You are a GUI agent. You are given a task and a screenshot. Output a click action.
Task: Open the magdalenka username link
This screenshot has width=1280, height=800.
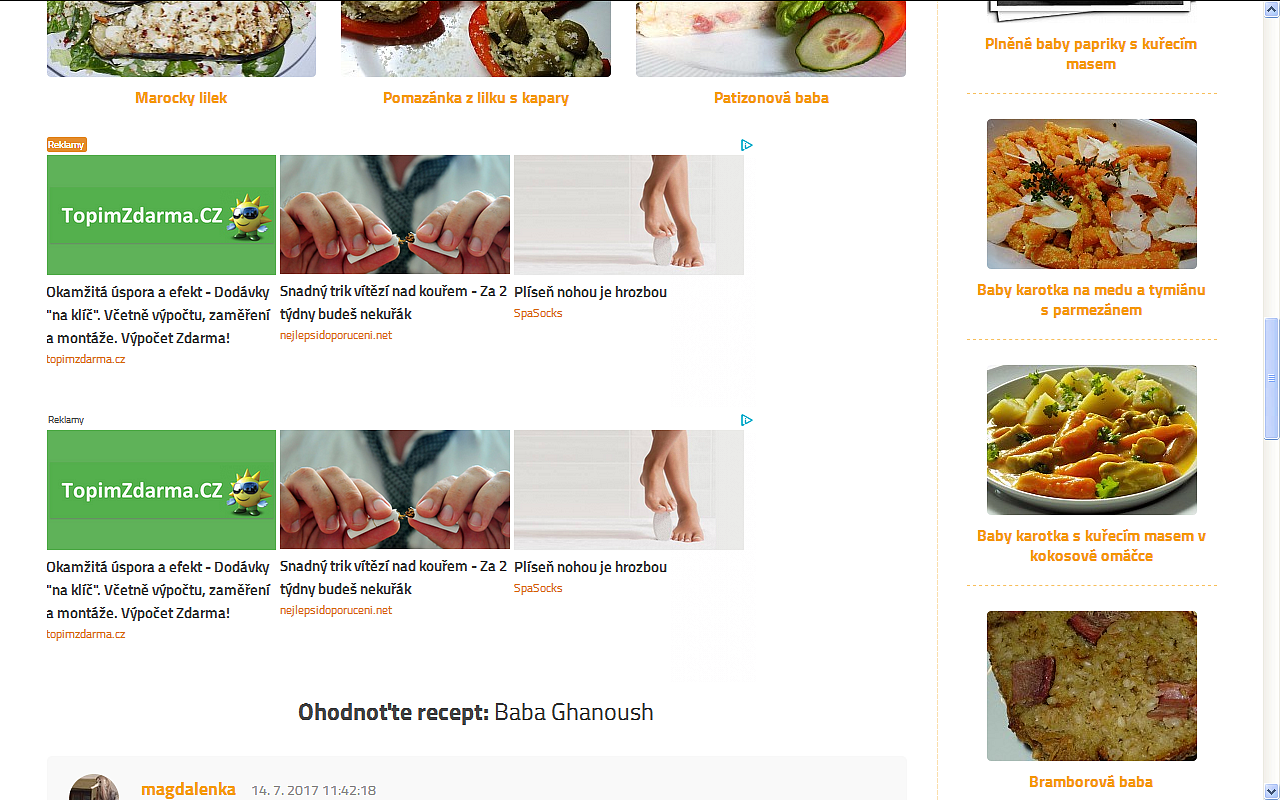tap(188, 789)
